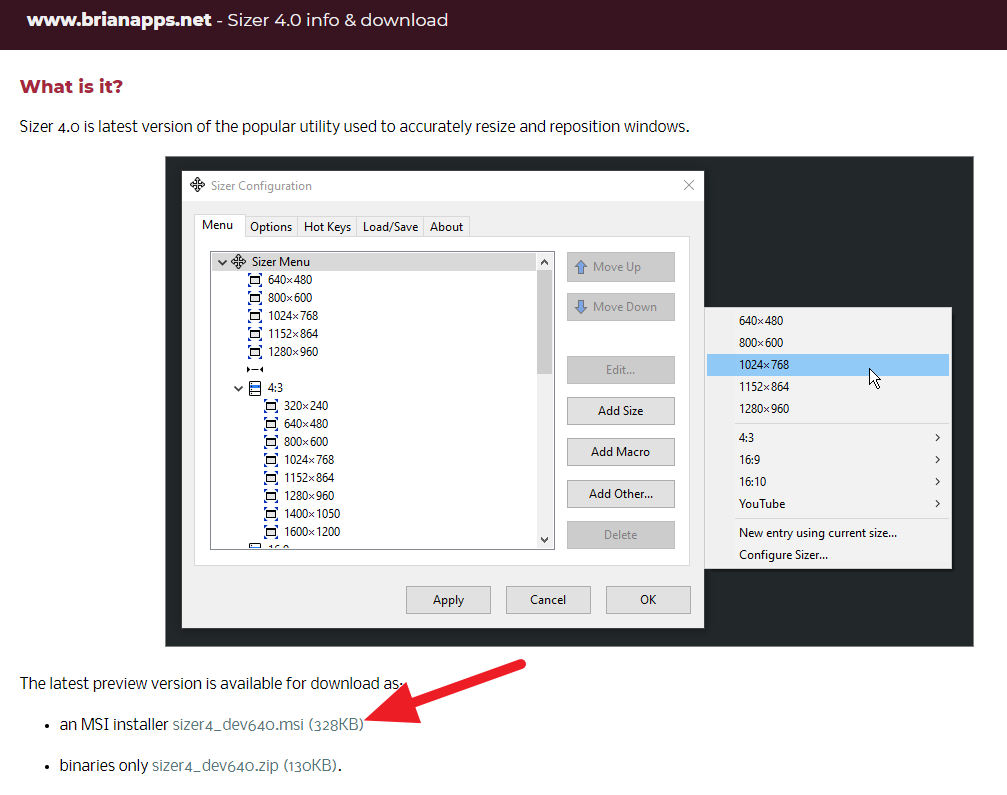The width and height of the screenshot is (1007, 795).
Task: Collapse the 4:3 tree group
Action: click(x=238, y=388)
